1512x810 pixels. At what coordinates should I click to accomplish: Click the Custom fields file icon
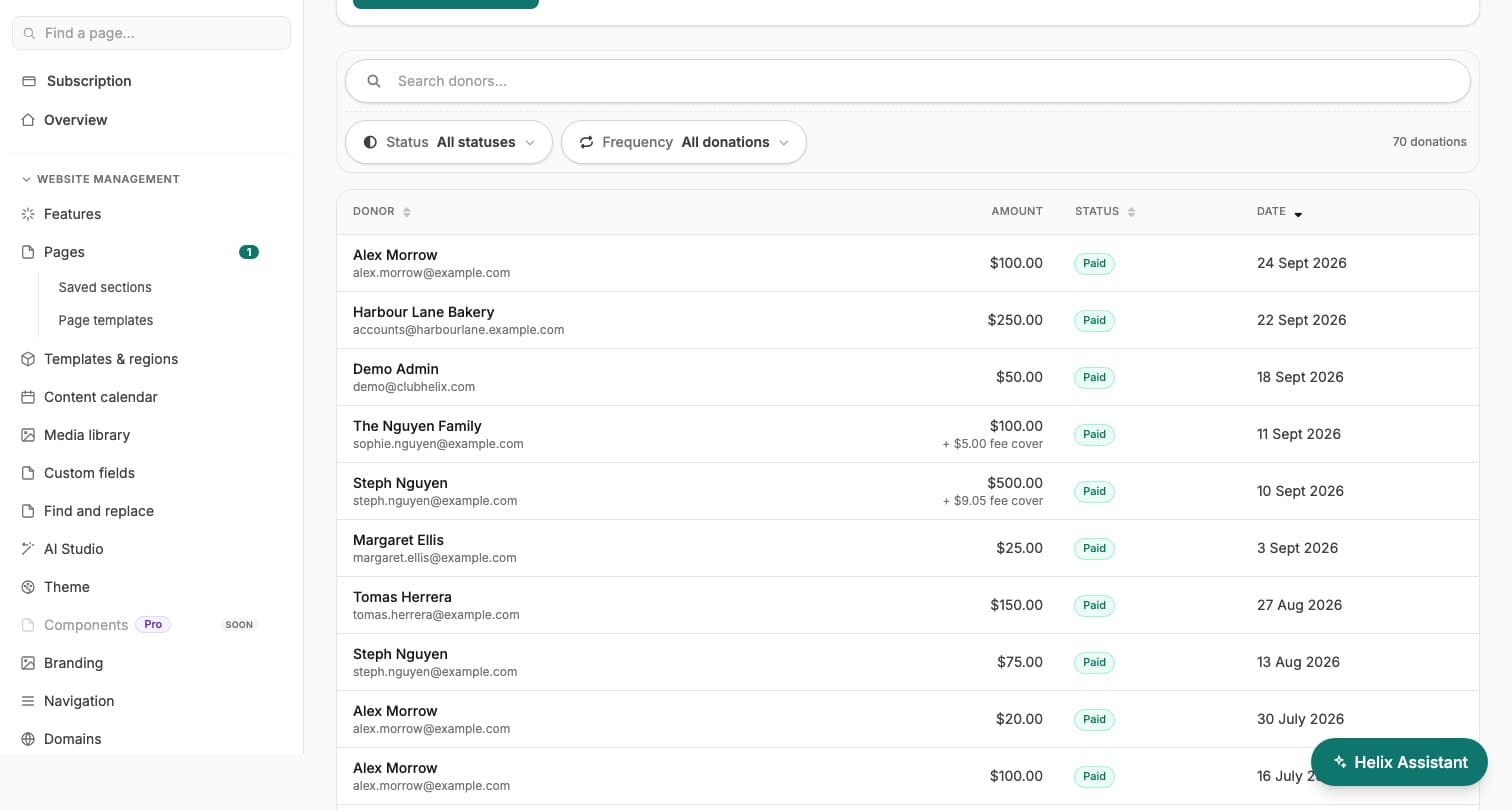point(28,473)
